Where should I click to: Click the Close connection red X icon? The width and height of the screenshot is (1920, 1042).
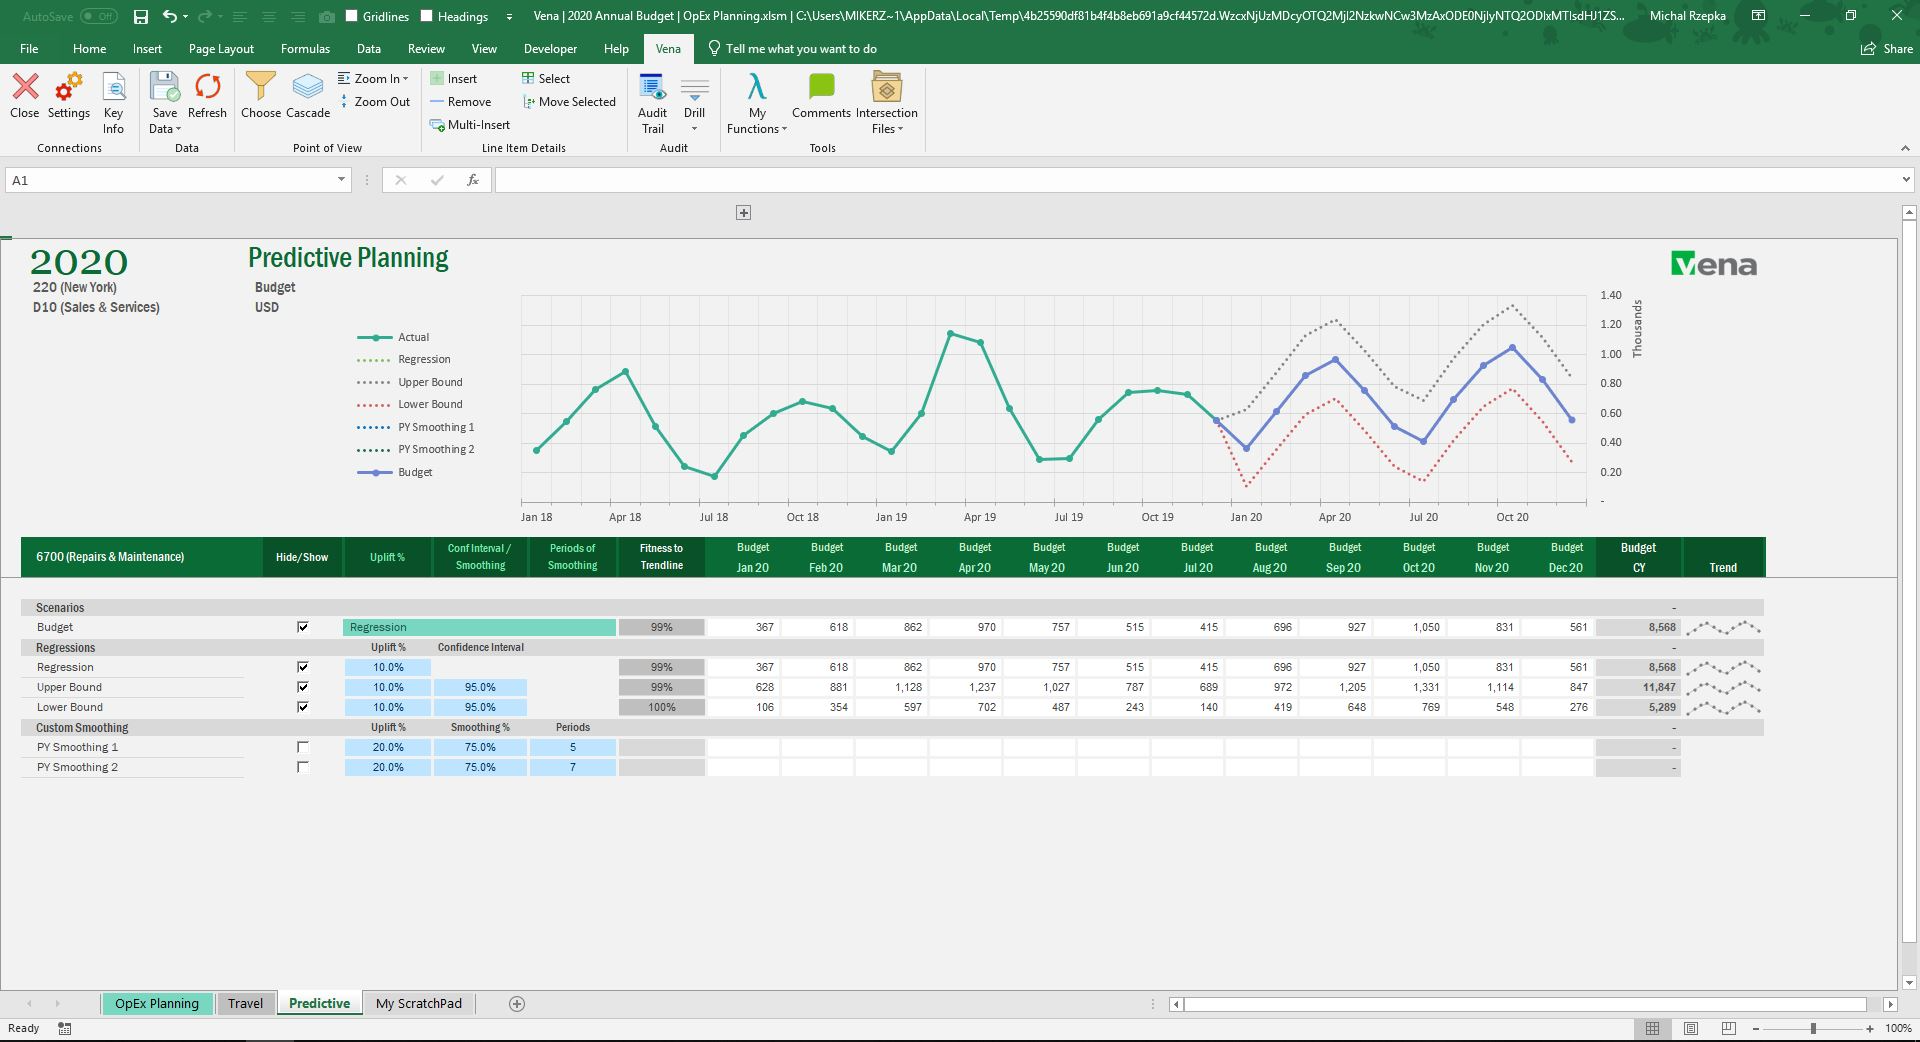25,87
